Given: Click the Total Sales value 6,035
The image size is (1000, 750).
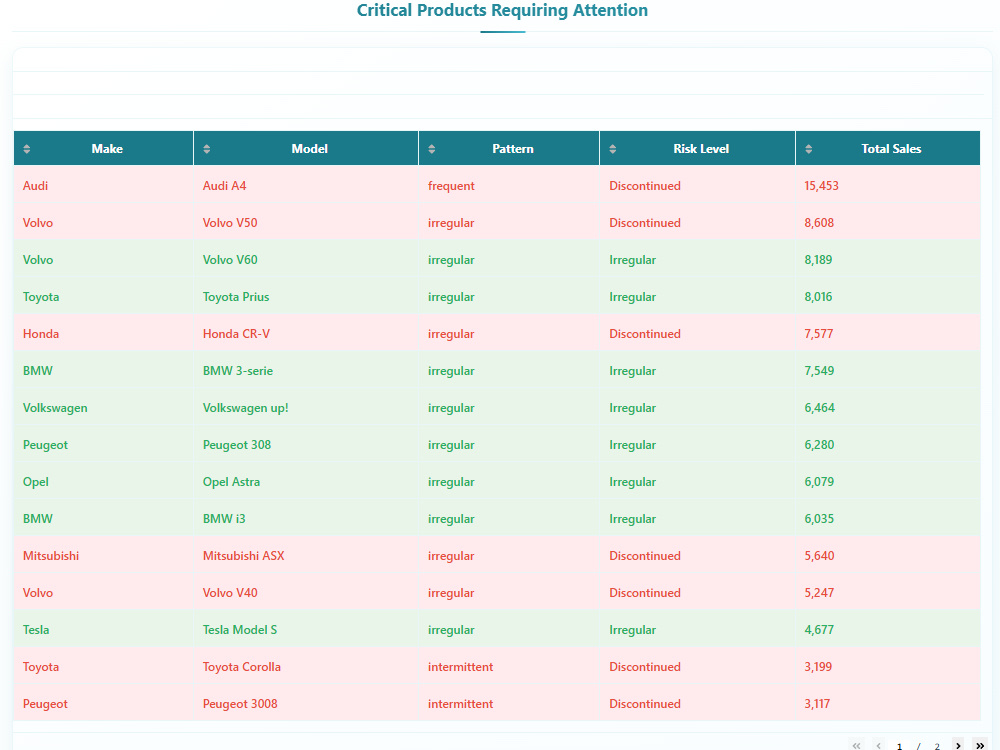Looking at the screenshot, I should (819, 518).
